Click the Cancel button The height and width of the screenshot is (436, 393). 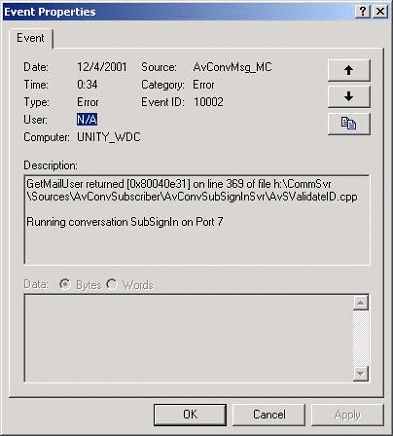pos(269,414)
